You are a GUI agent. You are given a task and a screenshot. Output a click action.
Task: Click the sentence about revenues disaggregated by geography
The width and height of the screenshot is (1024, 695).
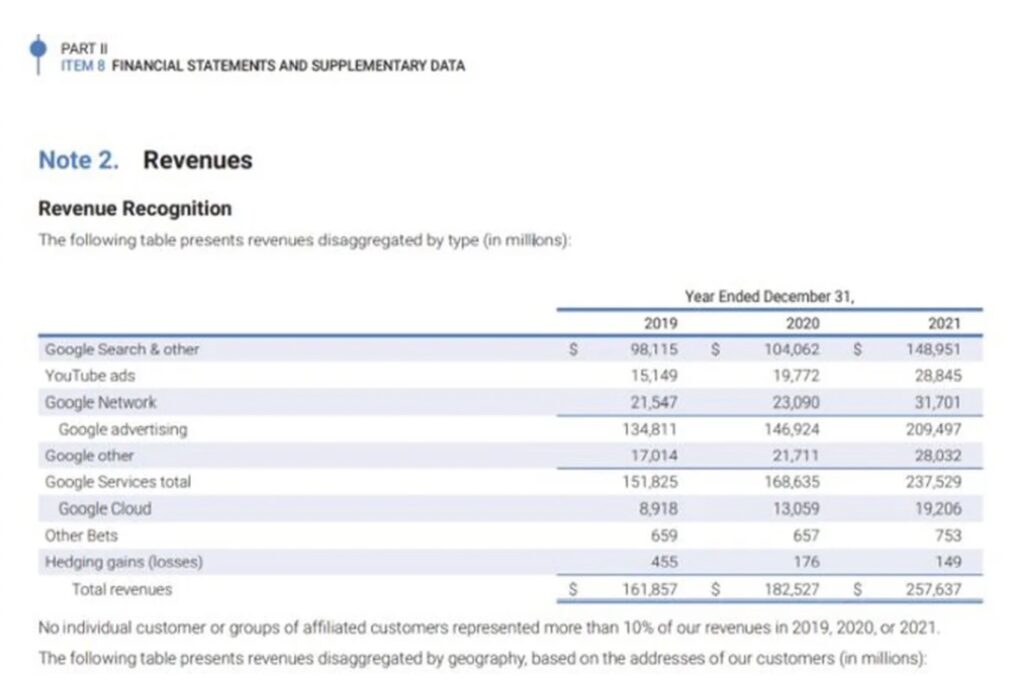click(x=483, y=658)
